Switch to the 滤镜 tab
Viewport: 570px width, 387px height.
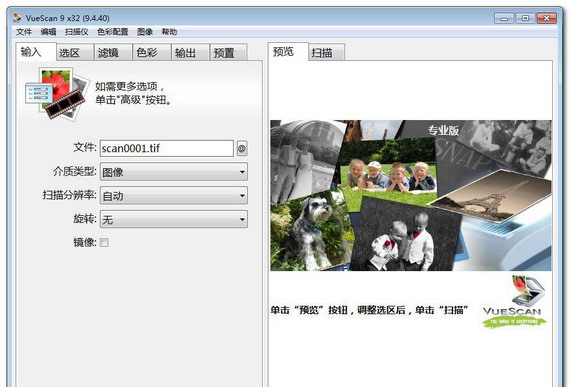[114, 53]
